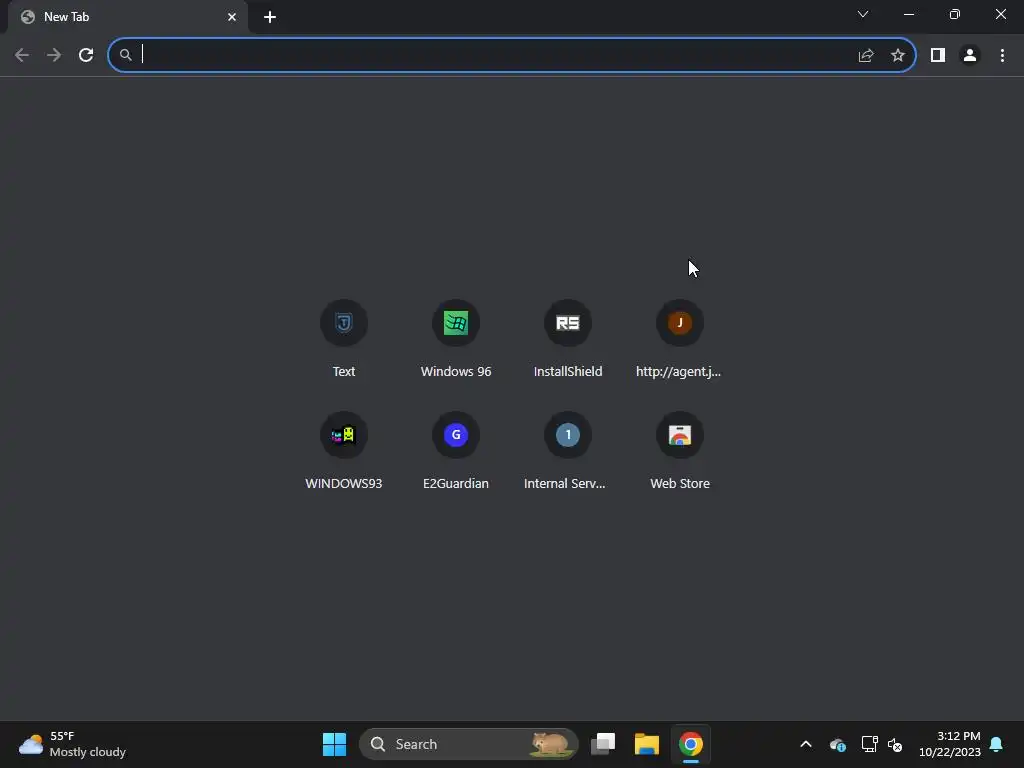
Task: Click the OneDrive cloud tray icon
Action: click(x=838, y=744)
